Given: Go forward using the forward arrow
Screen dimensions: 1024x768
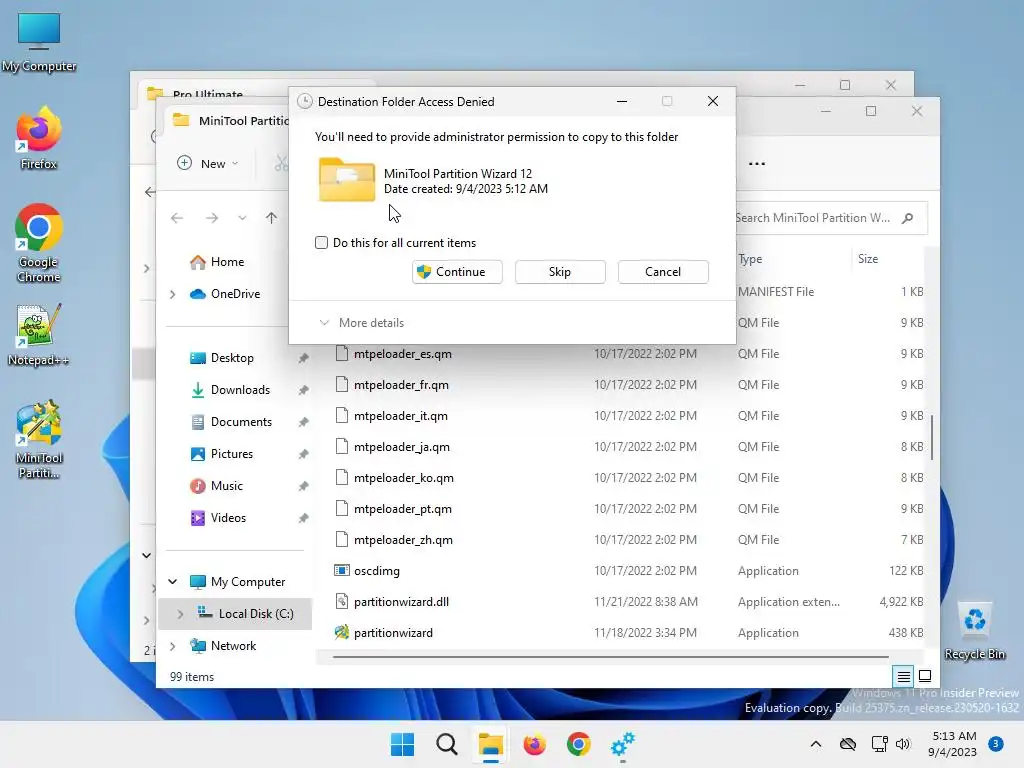Looking at the screenshot, I should click(212, 218).
